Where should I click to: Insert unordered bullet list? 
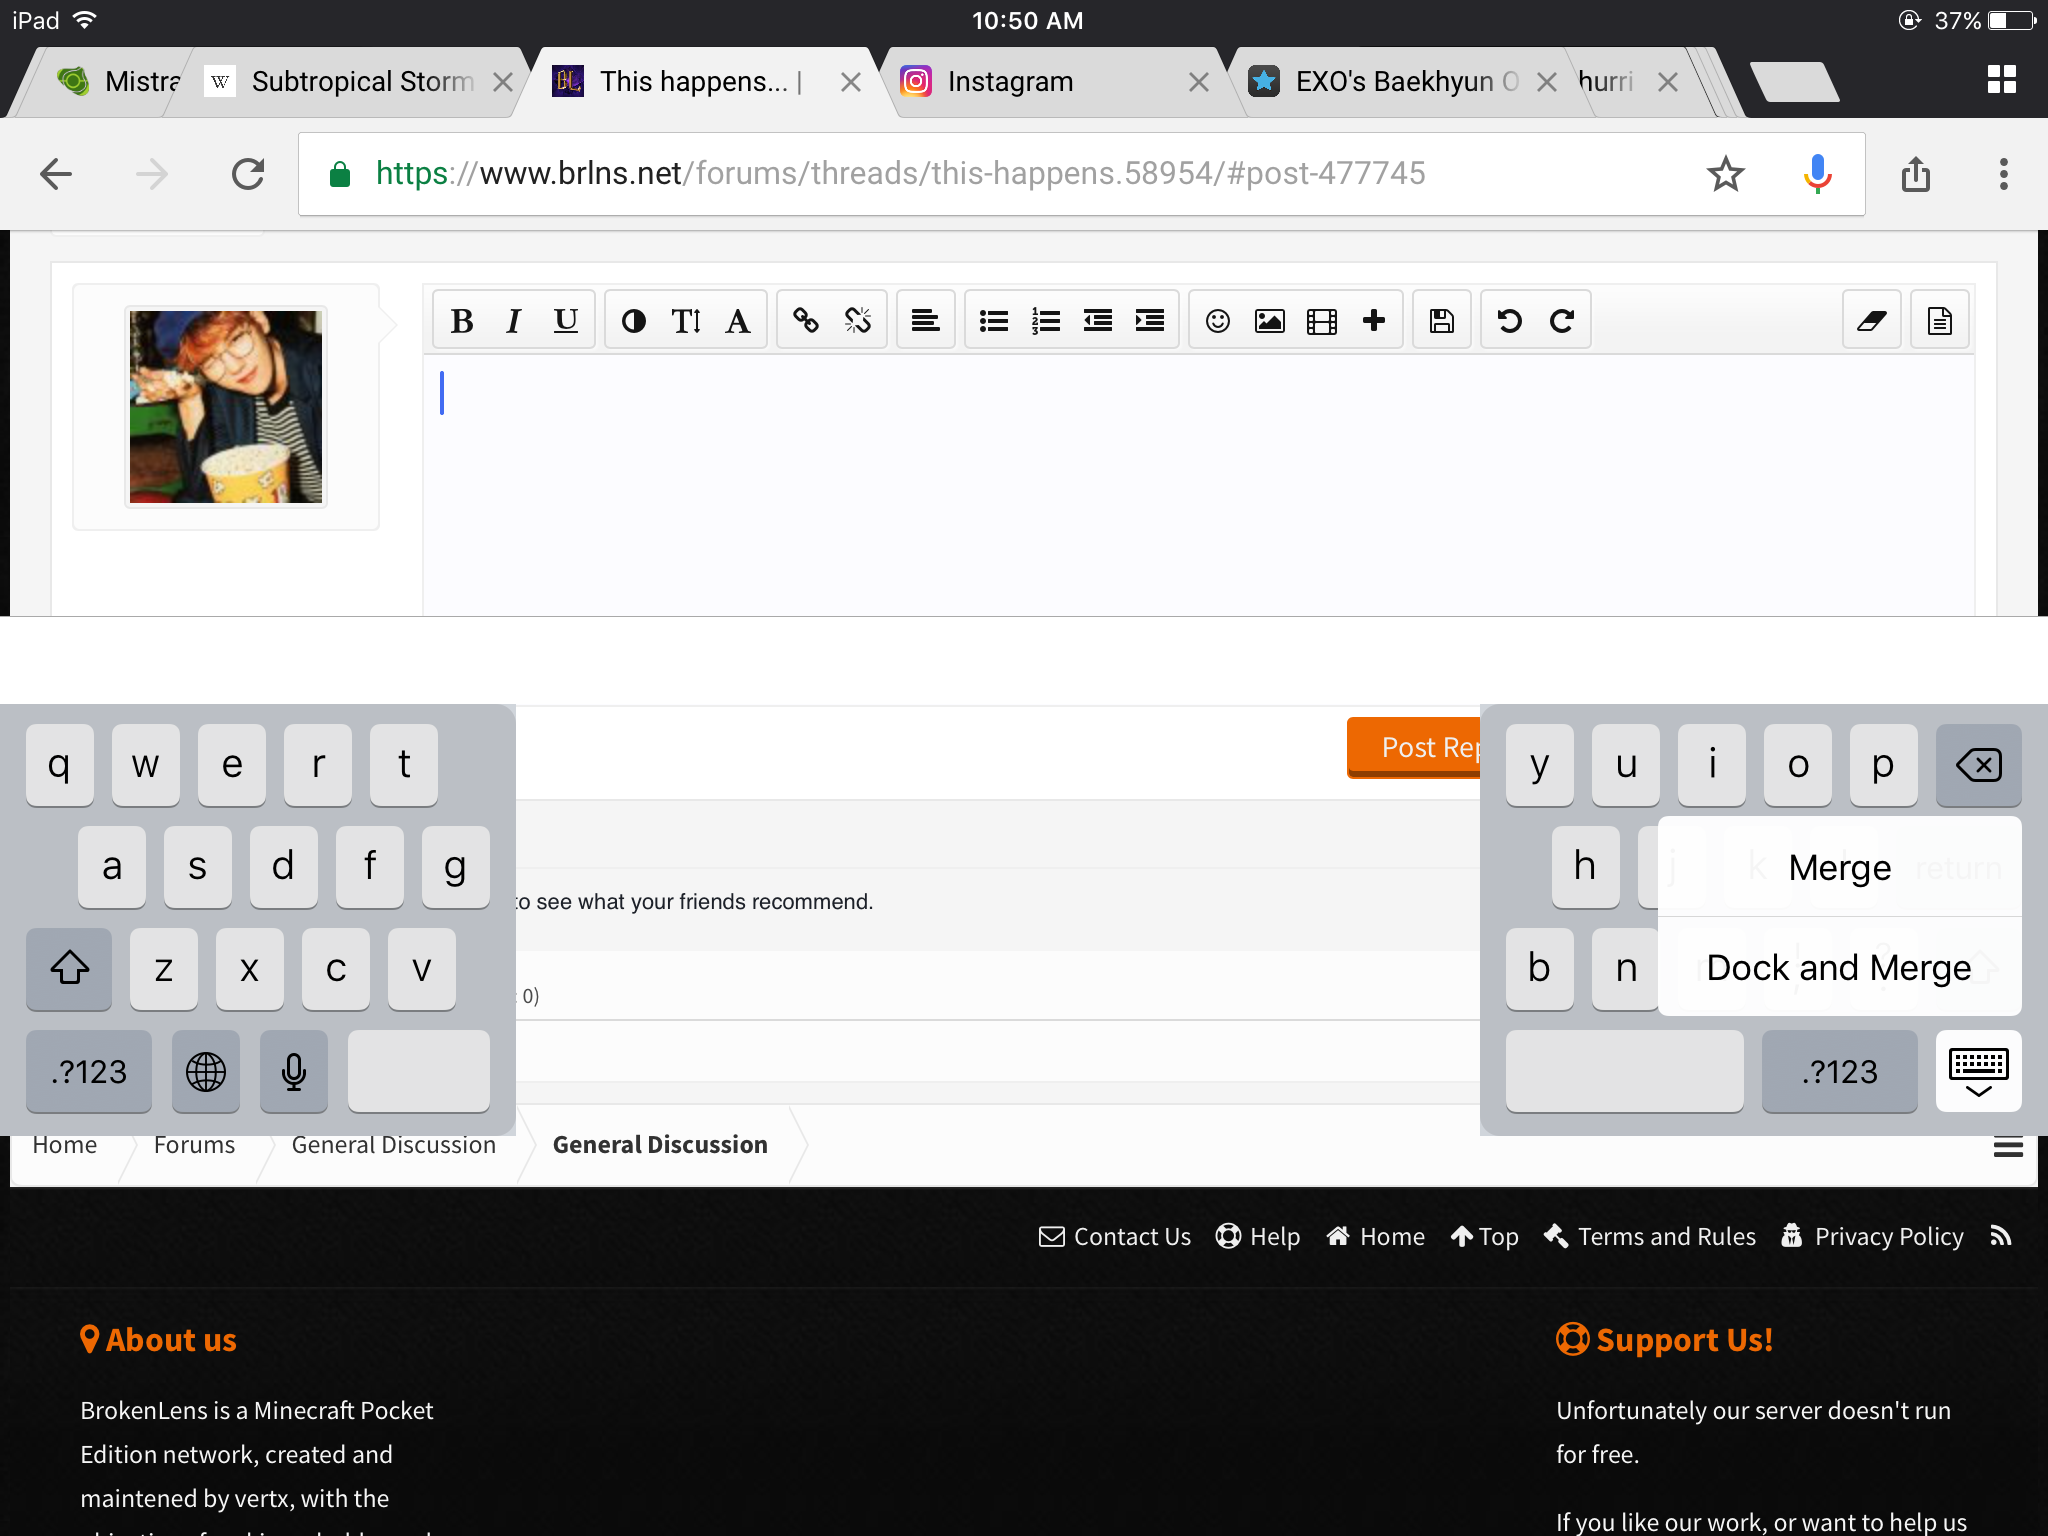tap(994, 321)
